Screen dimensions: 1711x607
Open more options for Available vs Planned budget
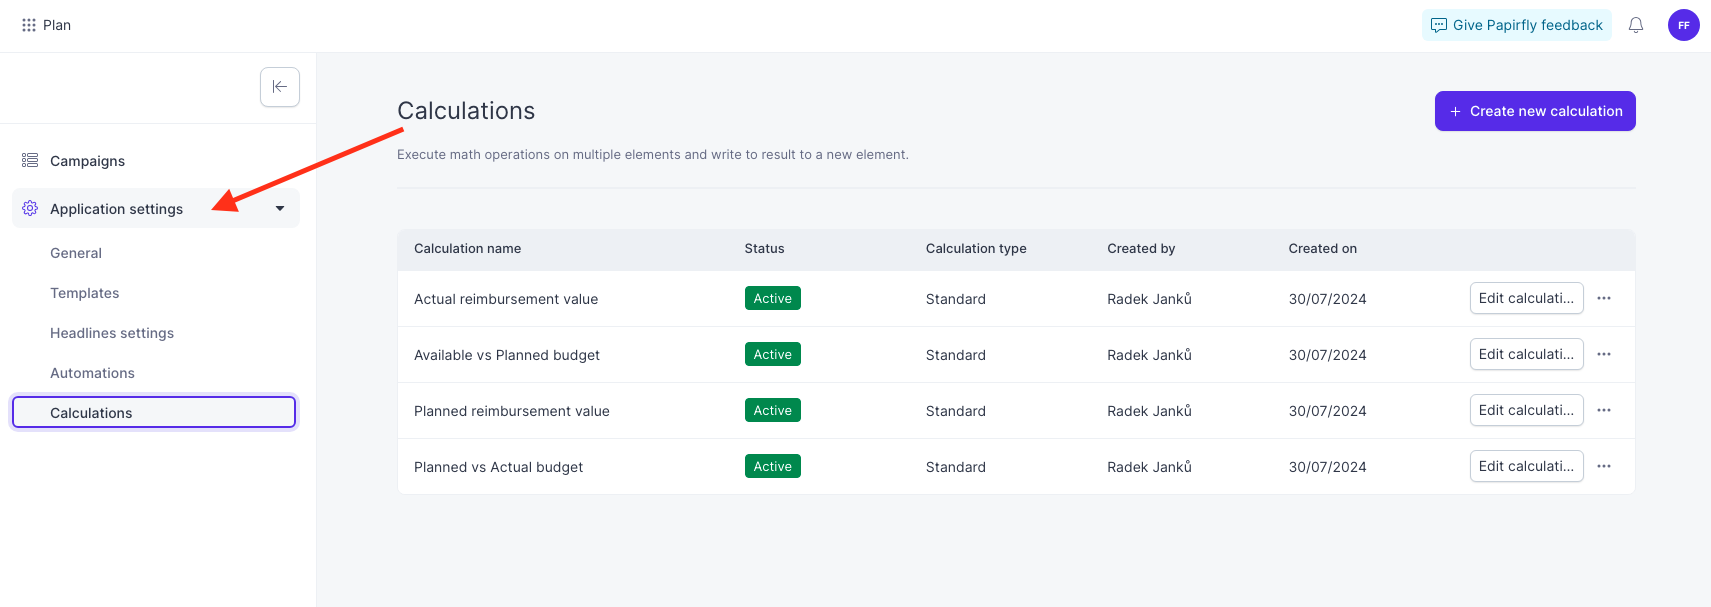(x=1604, y=354)
